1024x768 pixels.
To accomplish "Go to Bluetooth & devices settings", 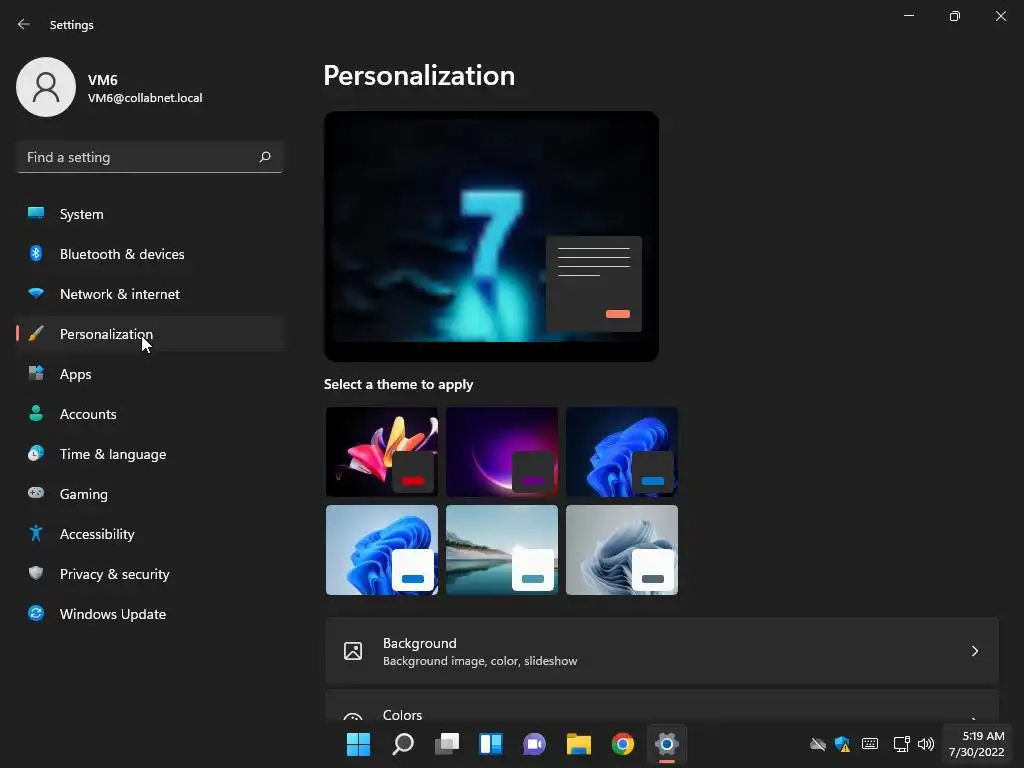I will [x=150, y=254].
